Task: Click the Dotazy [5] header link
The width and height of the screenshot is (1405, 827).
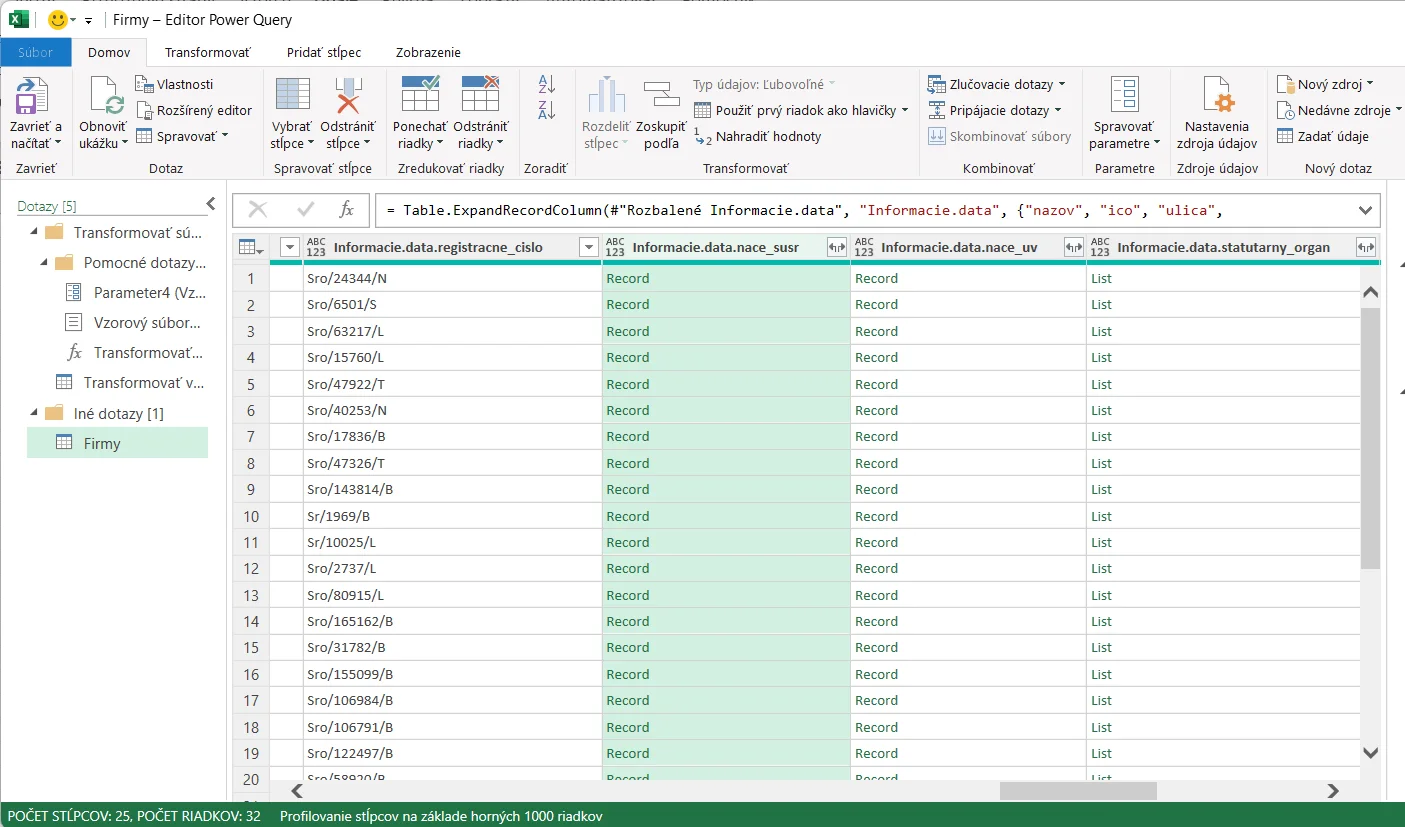Action: (x=47, y=206)
